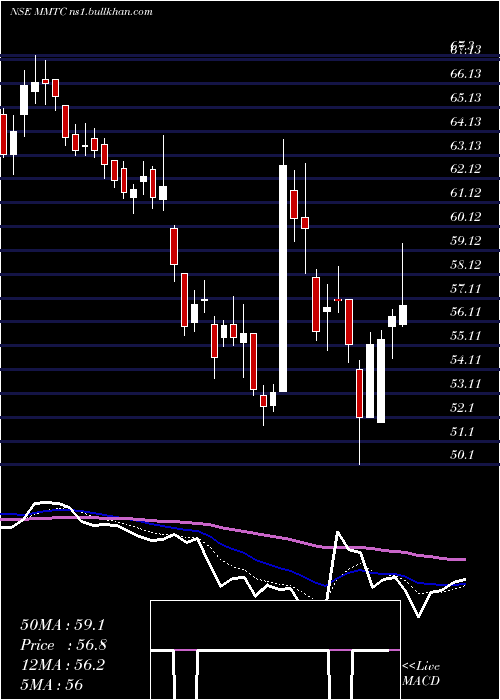Select the 64.13 price axis label
The image size is (500, 700).
(x=466, y=121)
